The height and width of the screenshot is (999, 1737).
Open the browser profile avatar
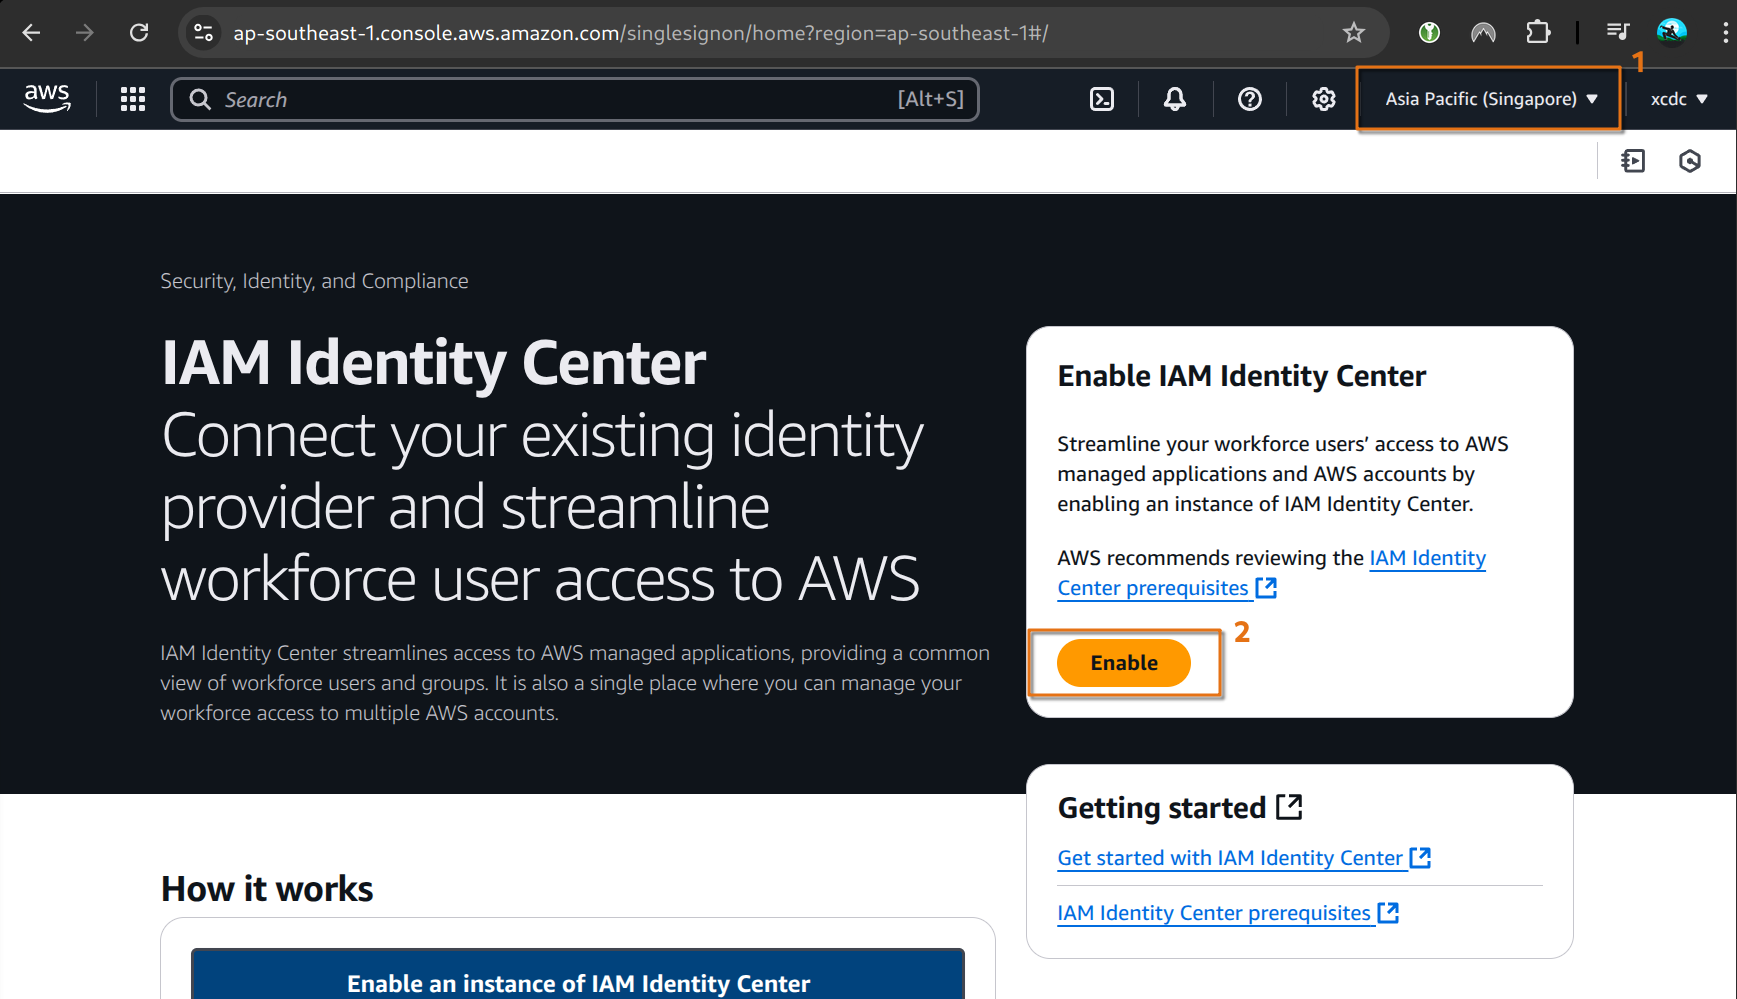[x=1671, y=33]
